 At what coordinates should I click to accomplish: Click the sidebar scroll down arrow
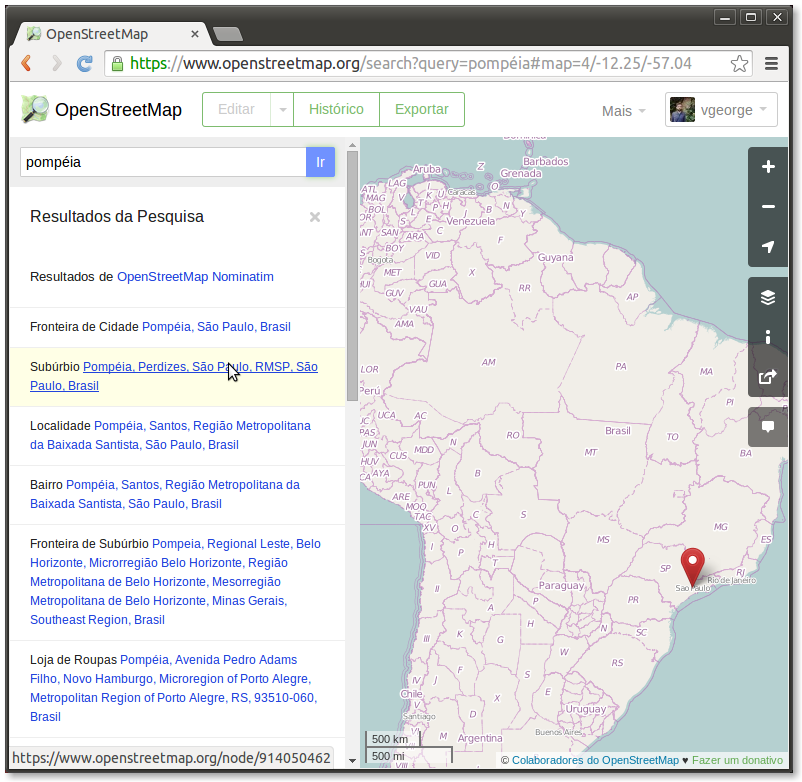tap(352, 761)
